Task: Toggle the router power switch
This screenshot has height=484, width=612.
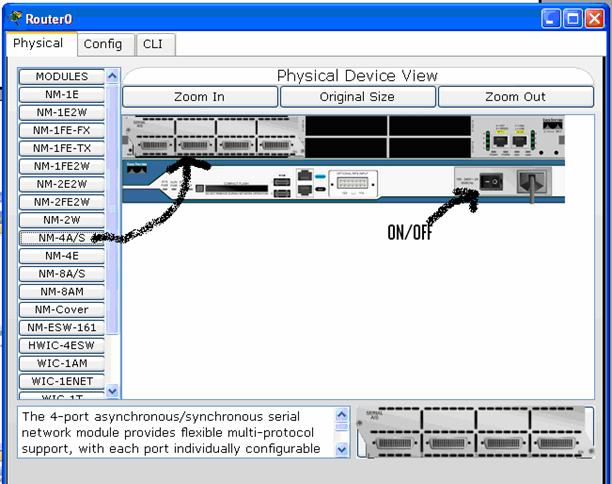Action: [490, 182]
